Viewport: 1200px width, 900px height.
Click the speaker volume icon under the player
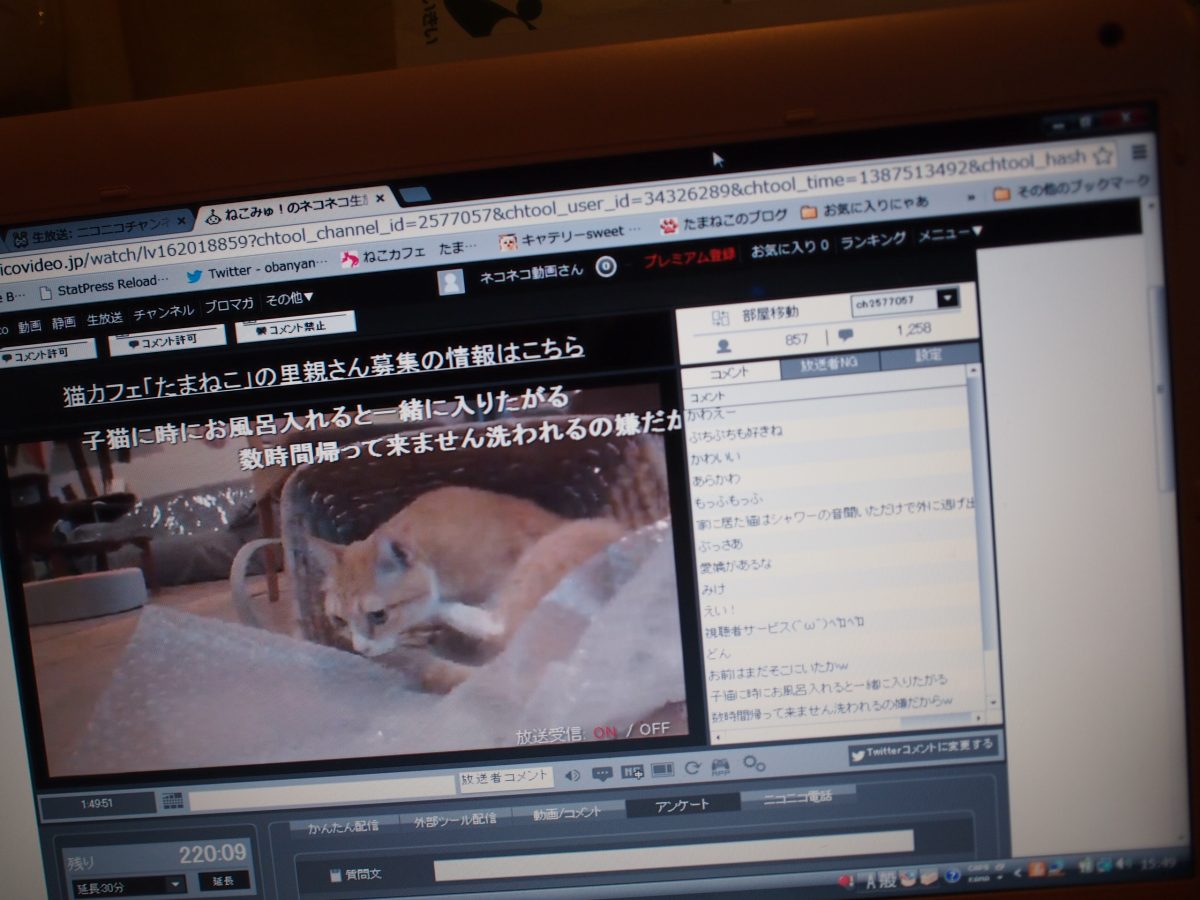click(x=572, y=774)
